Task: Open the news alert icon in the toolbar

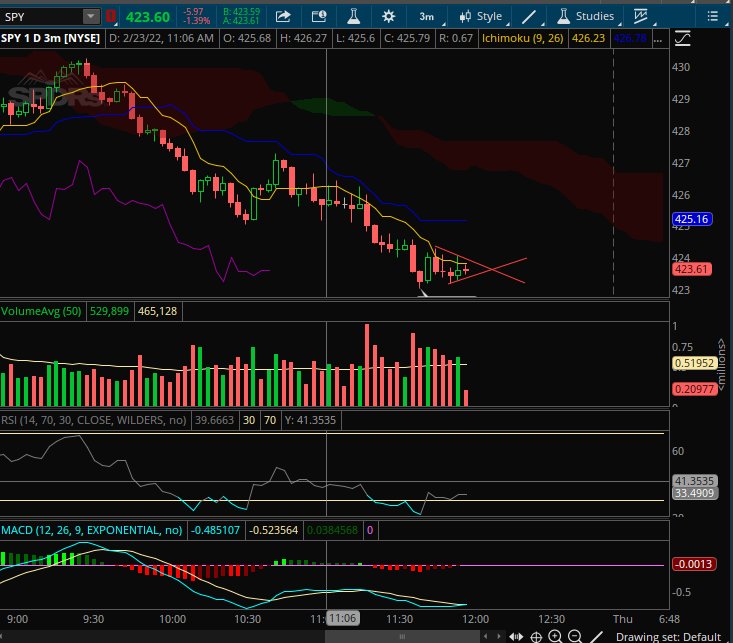Action: tap(319, 17)
